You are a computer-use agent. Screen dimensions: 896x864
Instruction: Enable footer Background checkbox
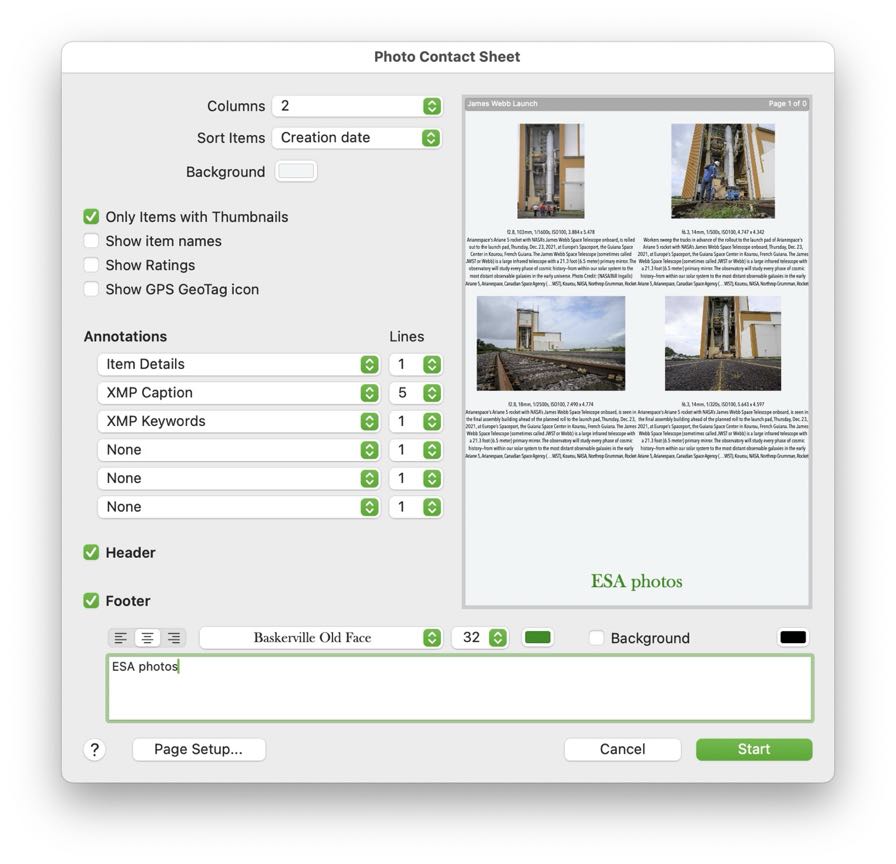[x=597, y=638]
